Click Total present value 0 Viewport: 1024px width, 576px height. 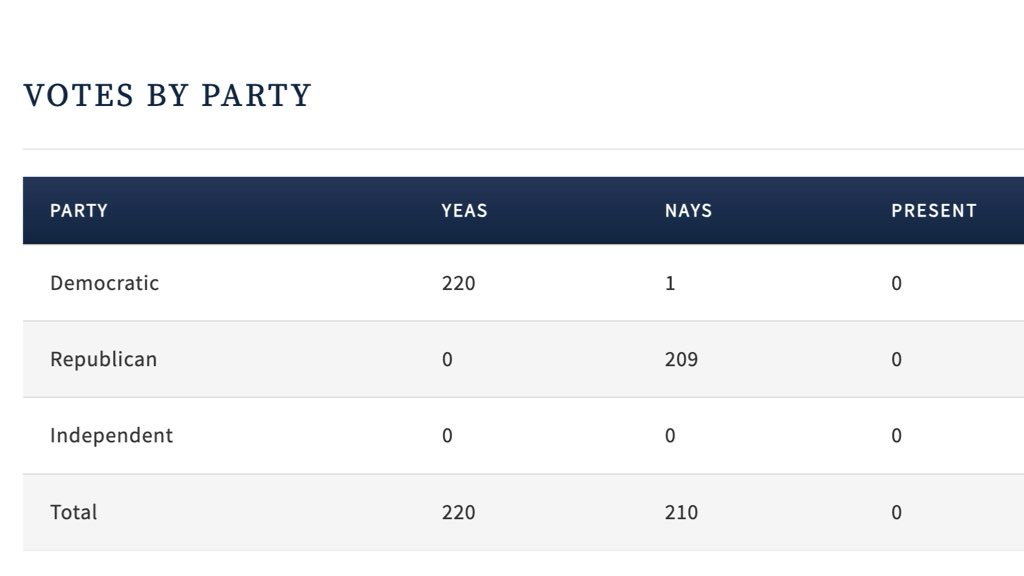(x=896, y=512)
